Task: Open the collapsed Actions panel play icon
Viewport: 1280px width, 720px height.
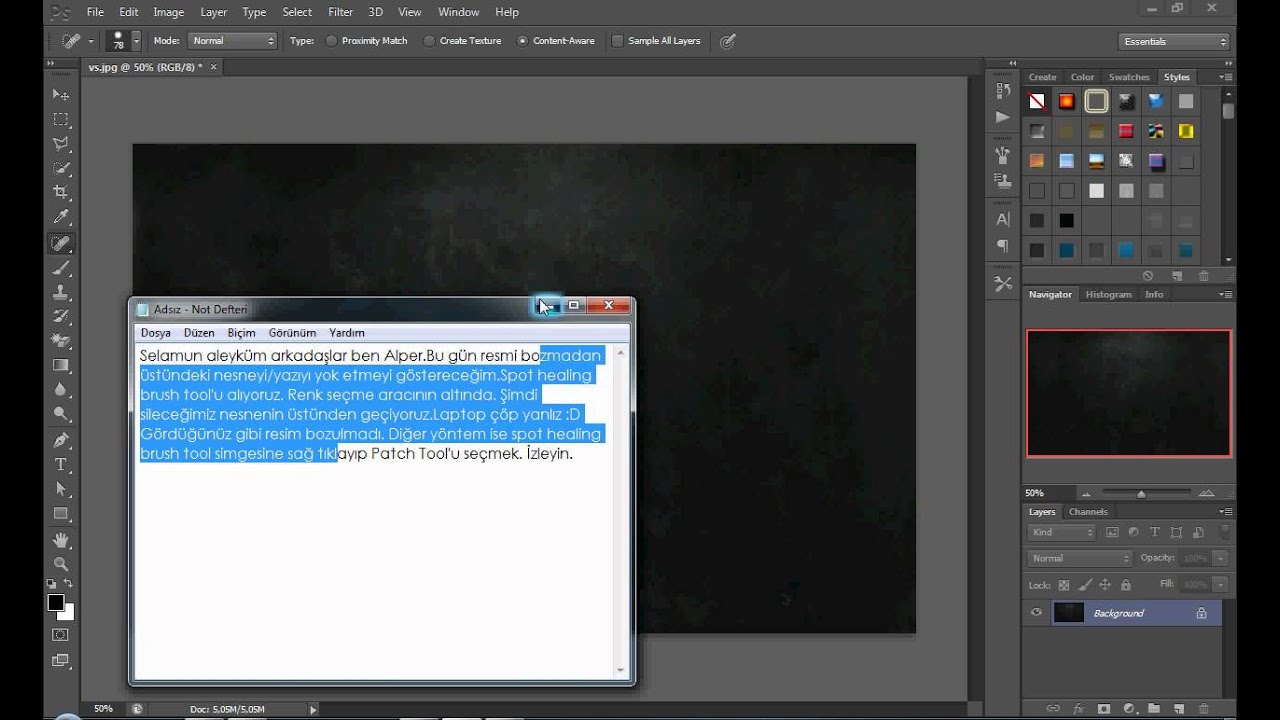Action: (x=1003, y=117)
